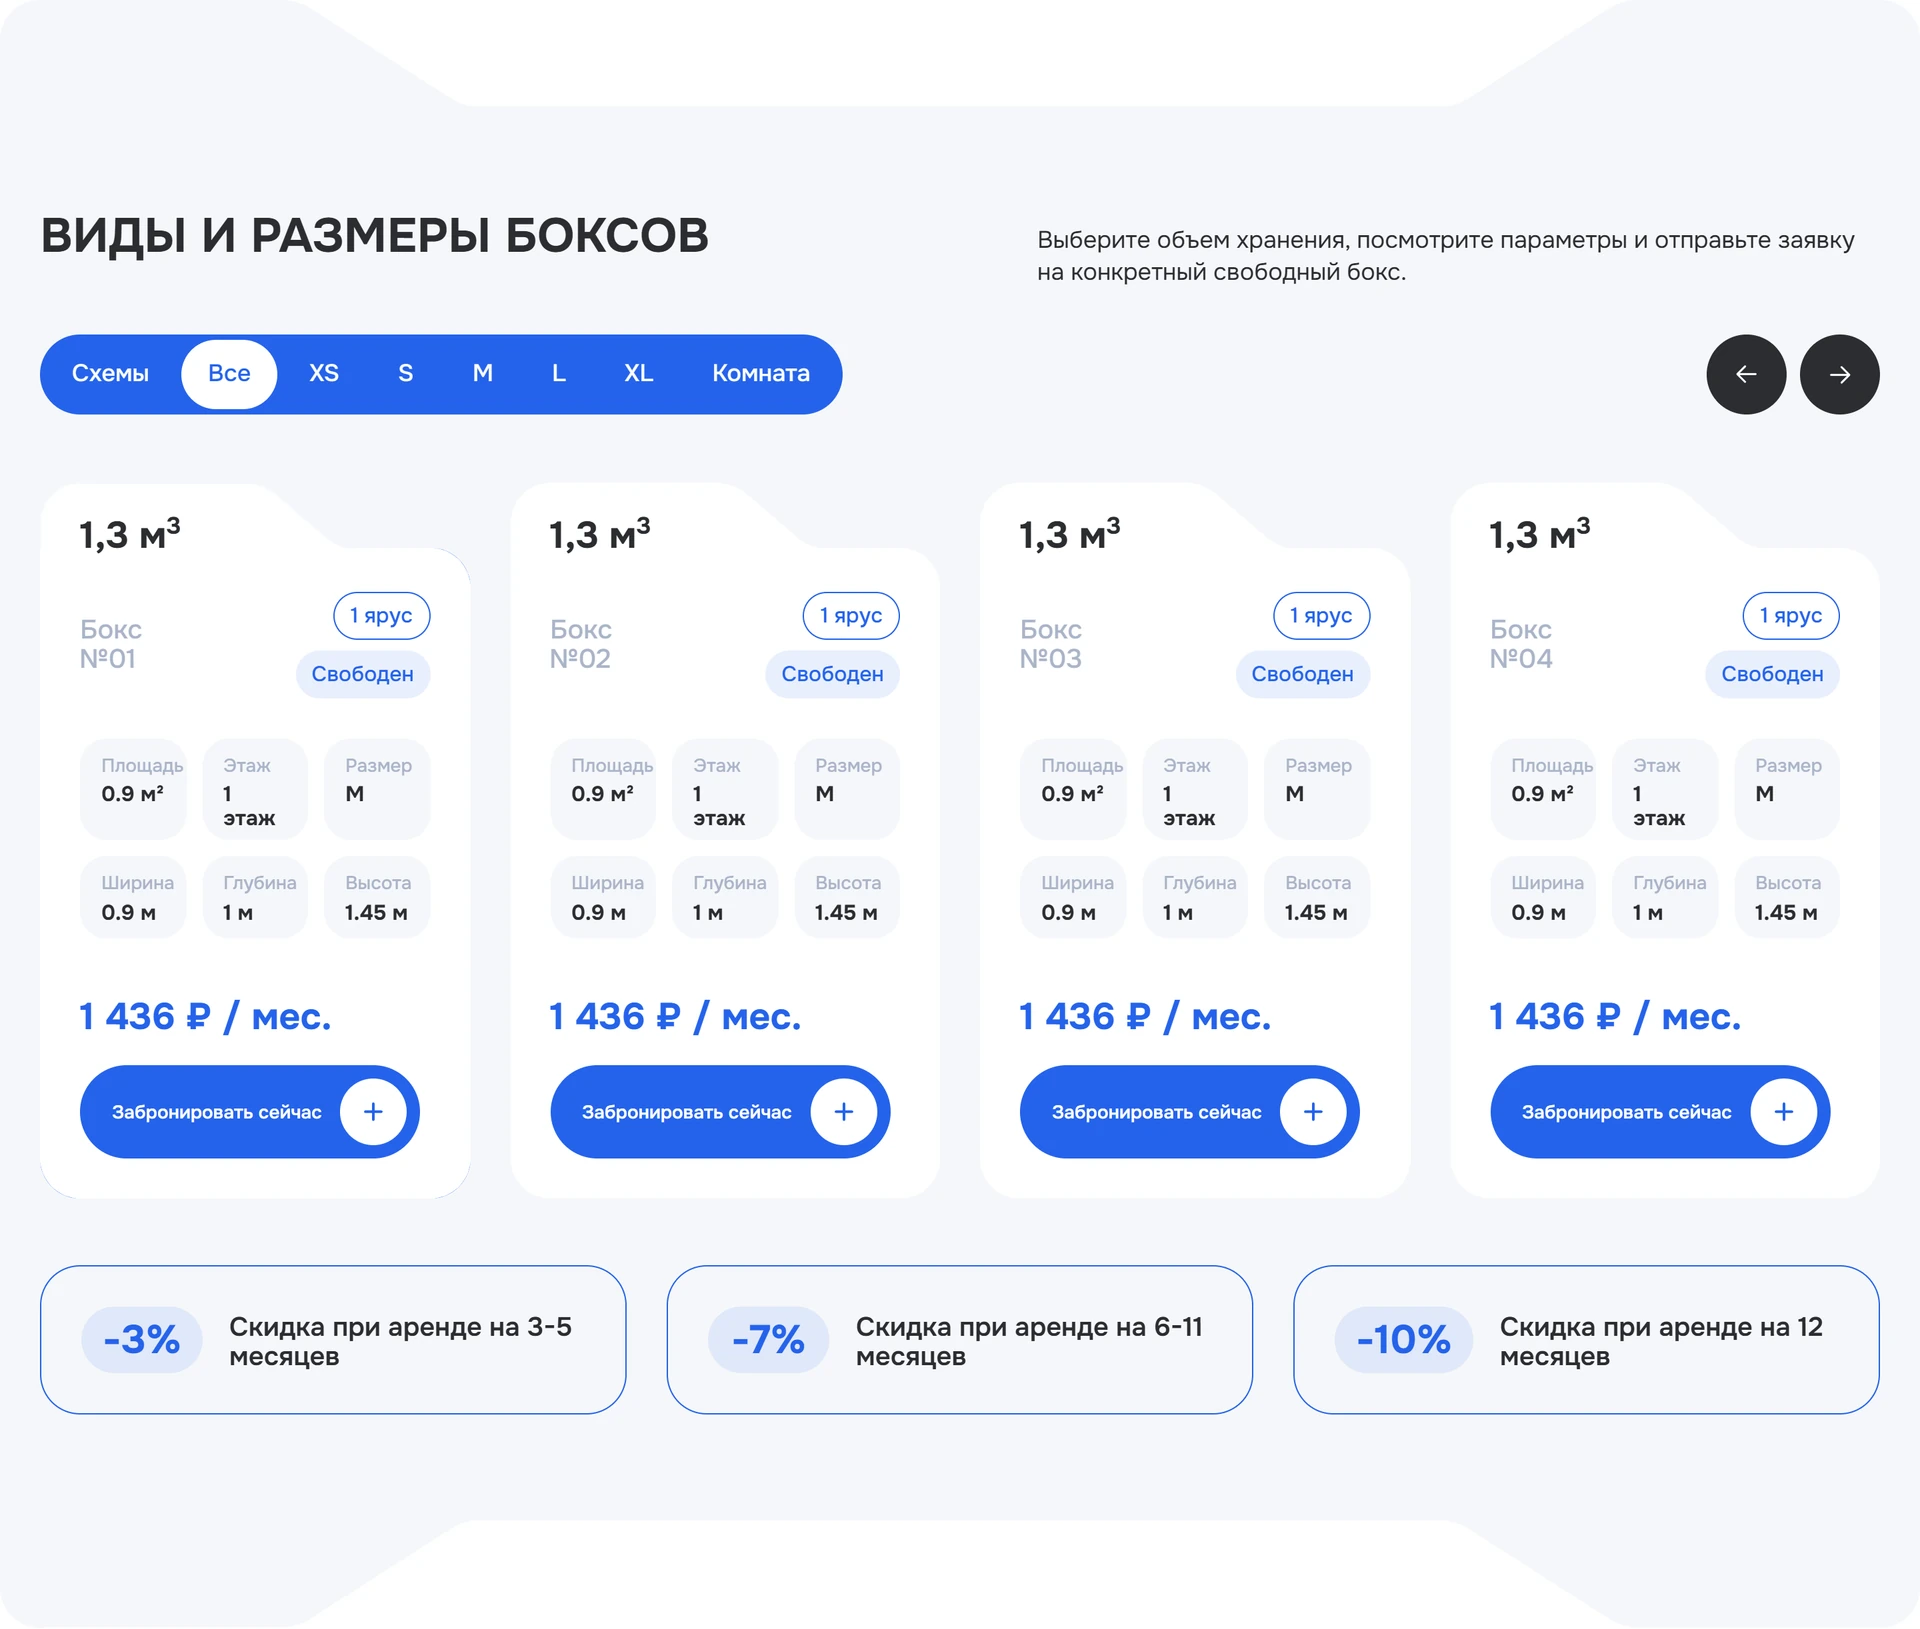
Task: Click the Высота 1.45 м cell on Бокс №01
Action: click(377, 897)
